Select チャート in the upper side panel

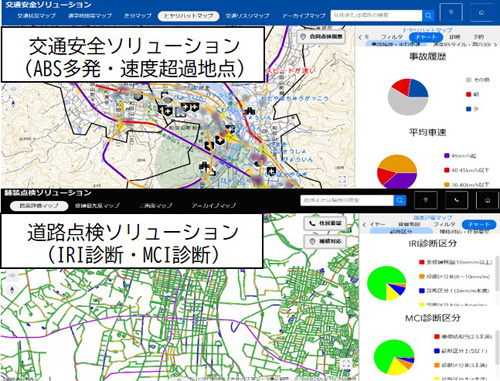(426, 37)
